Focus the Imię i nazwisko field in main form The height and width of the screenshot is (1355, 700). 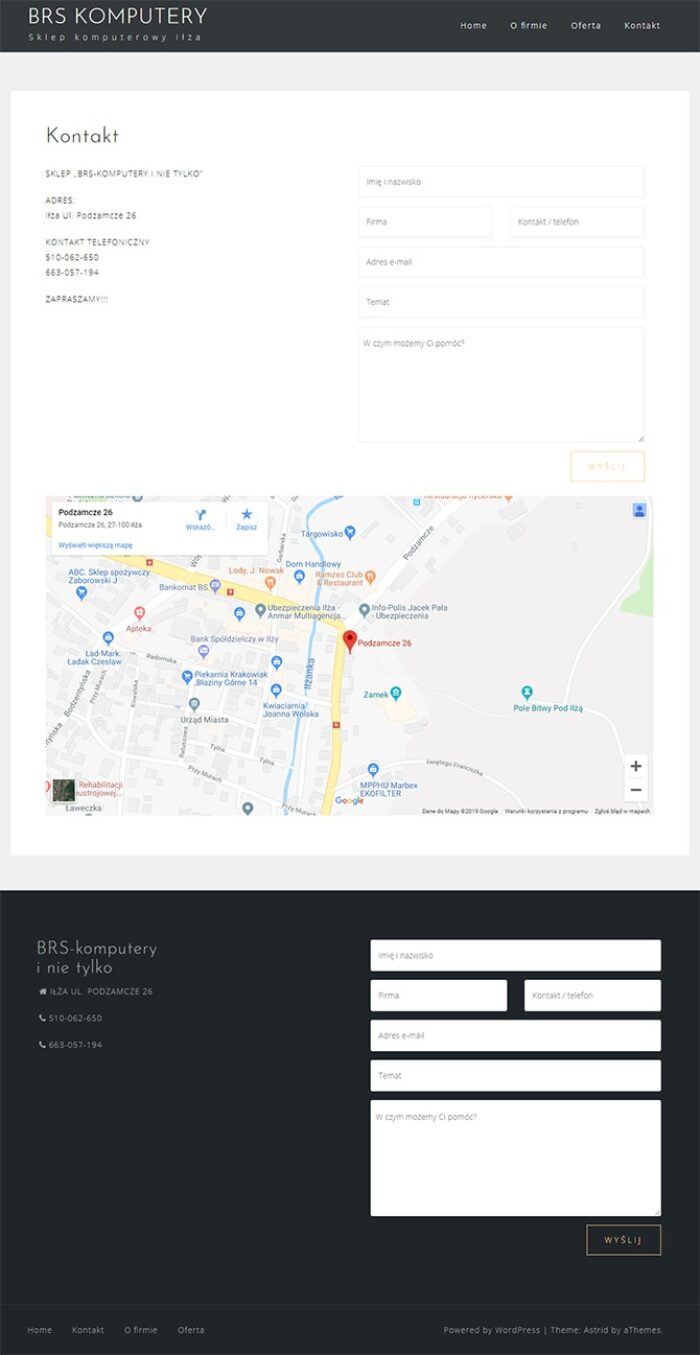point(501,182)
